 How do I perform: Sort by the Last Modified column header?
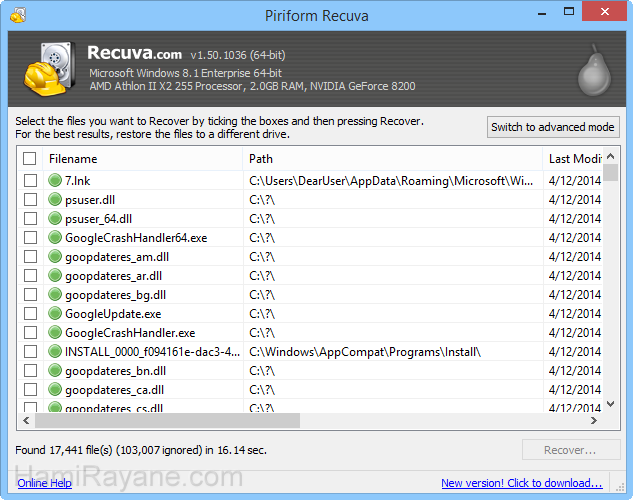click(x=574, y=159)
